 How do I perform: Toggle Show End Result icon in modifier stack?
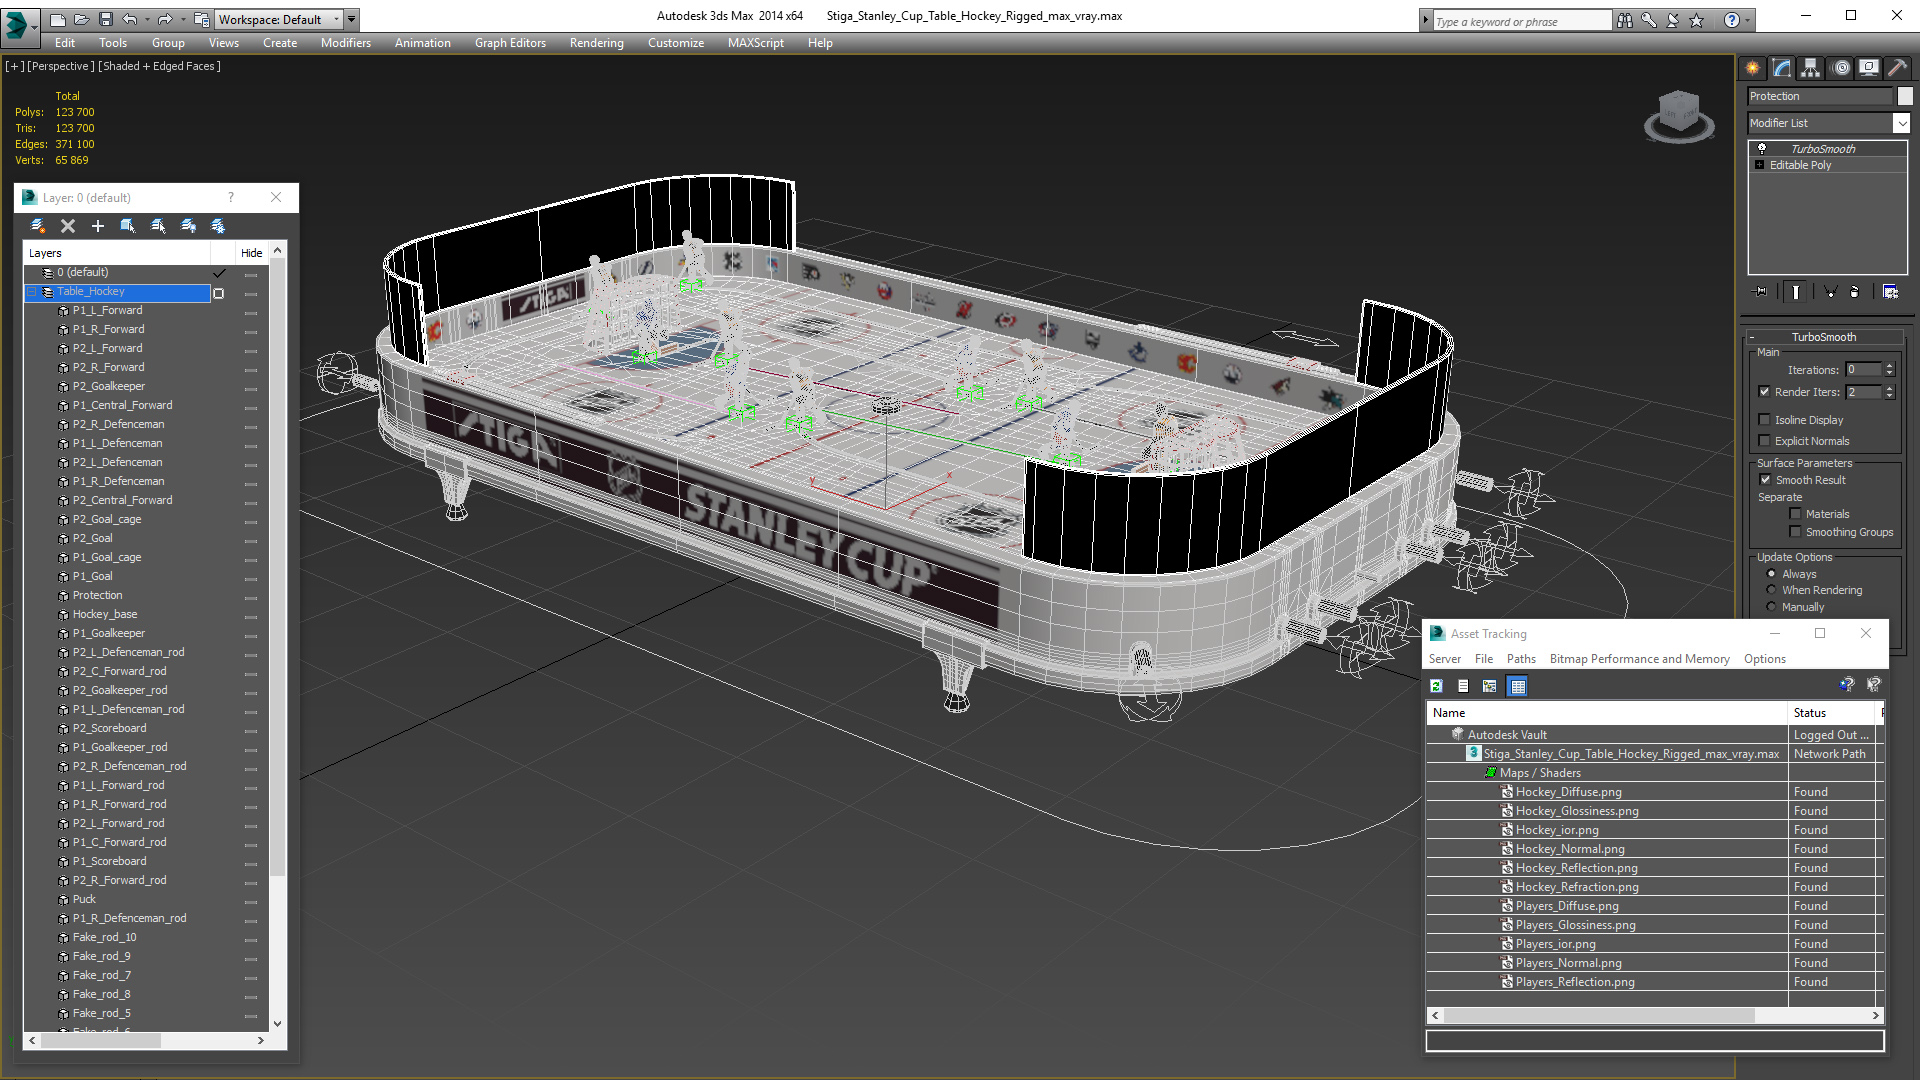(x=1796, y=292)
